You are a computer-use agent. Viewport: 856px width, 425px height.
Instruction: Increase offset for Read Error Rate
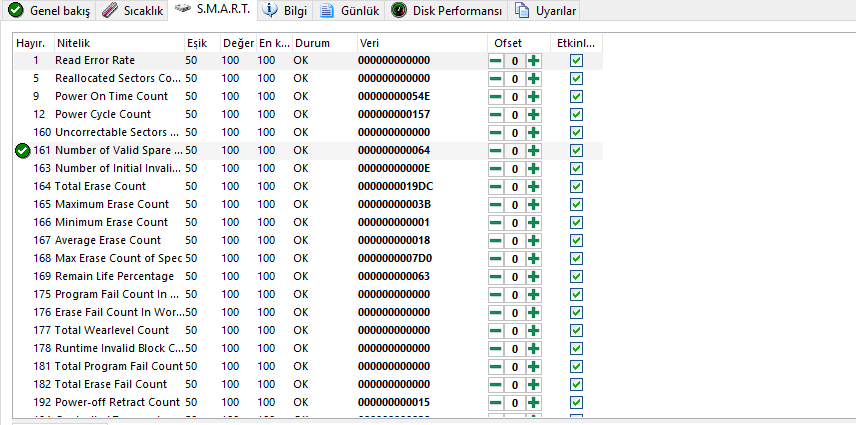534,61
